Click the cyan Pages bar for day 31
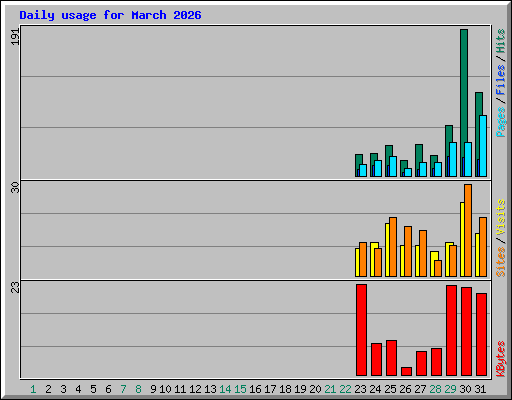Viewport: 512px width, 400px height. tap(483, 146)
